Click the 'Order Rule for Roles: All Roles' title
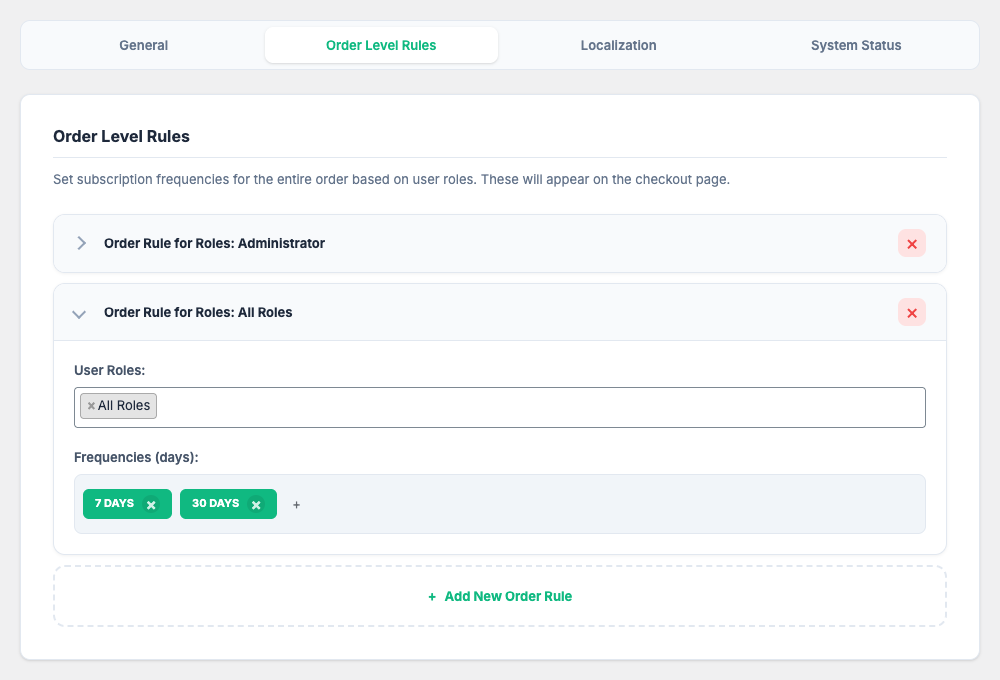The width and height of the screenshot is (1000, 680). 198,312
